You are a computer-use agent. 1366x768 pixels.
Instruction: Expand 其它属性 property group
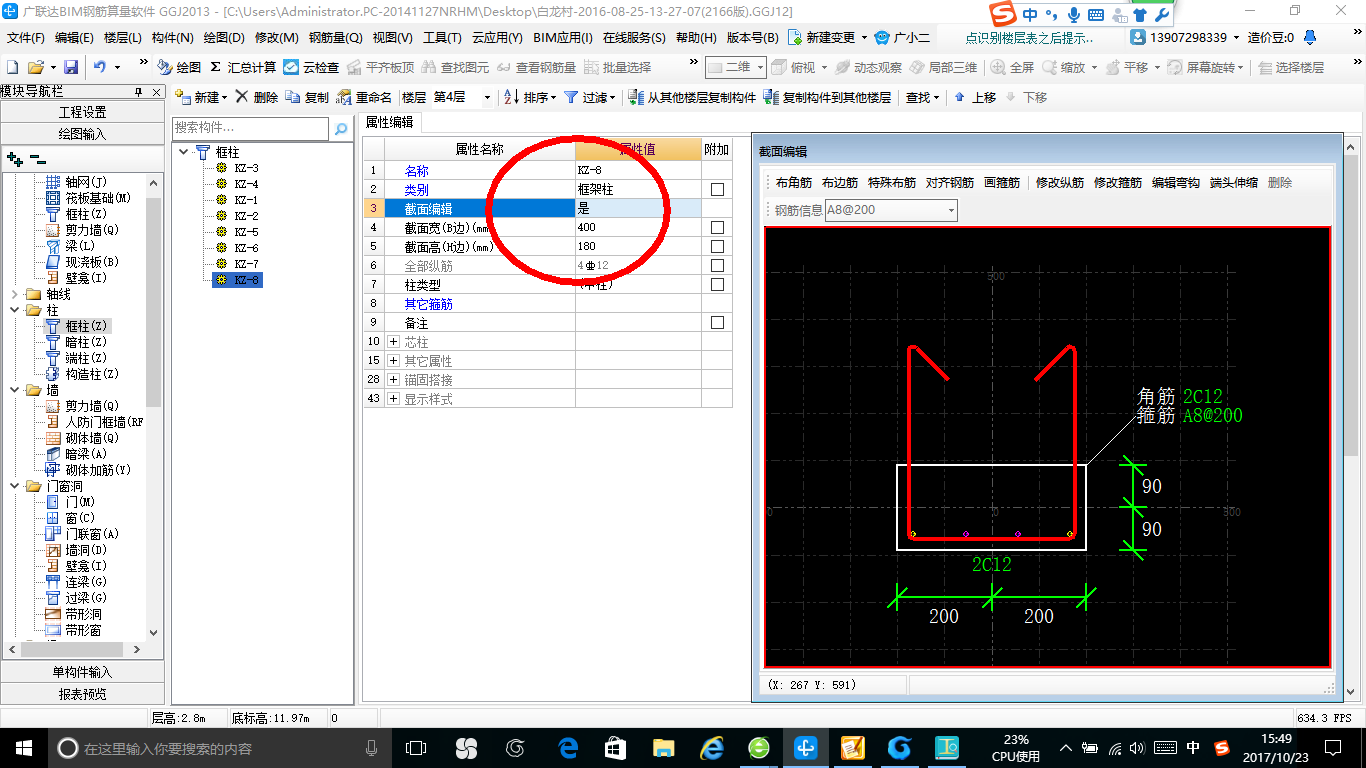click(x=393, y=361)
